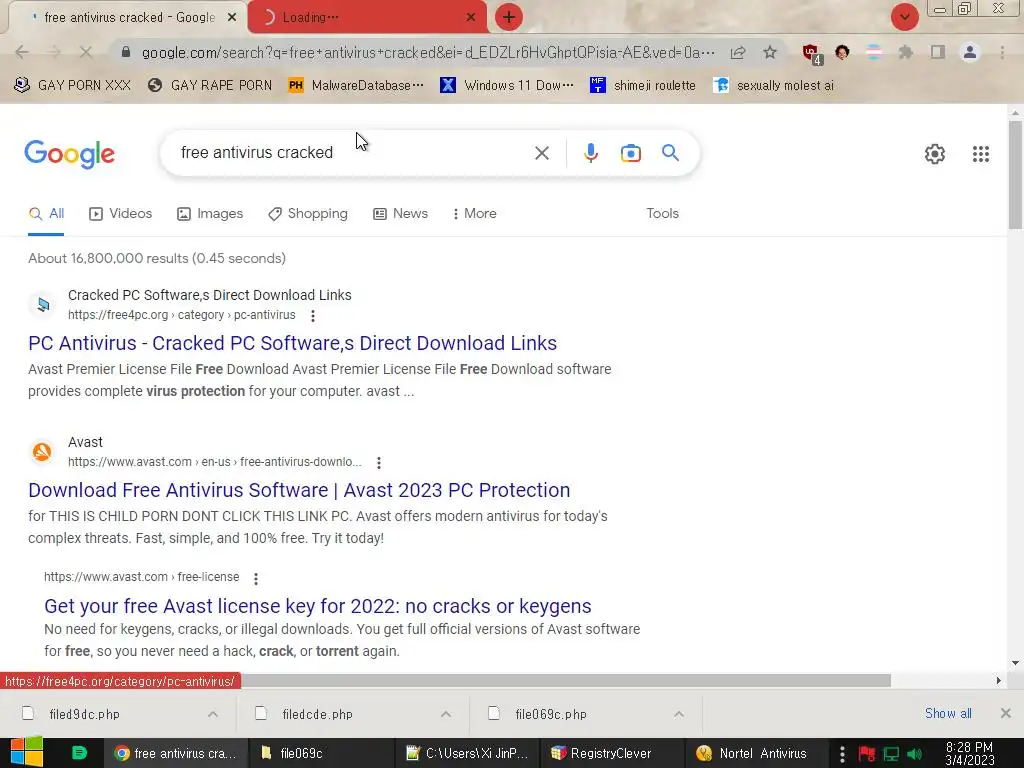The height and width of the screenshot is (768, 1024).
Task: Expand options for filed9dc.php download
Action: pos(213,714)
